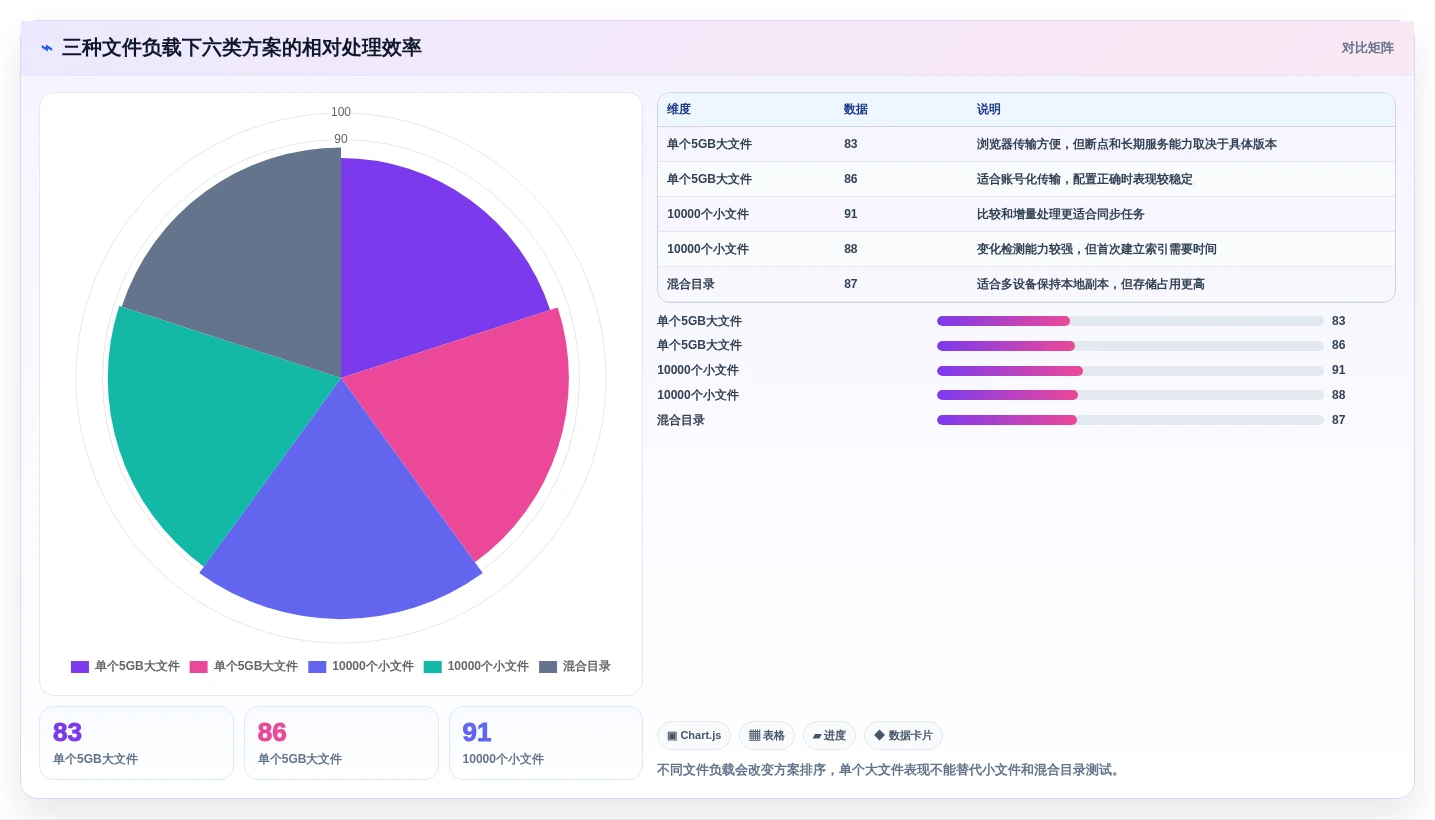Toggle the pink 单个5GB大文件 legend swatch

coord(199,667)
